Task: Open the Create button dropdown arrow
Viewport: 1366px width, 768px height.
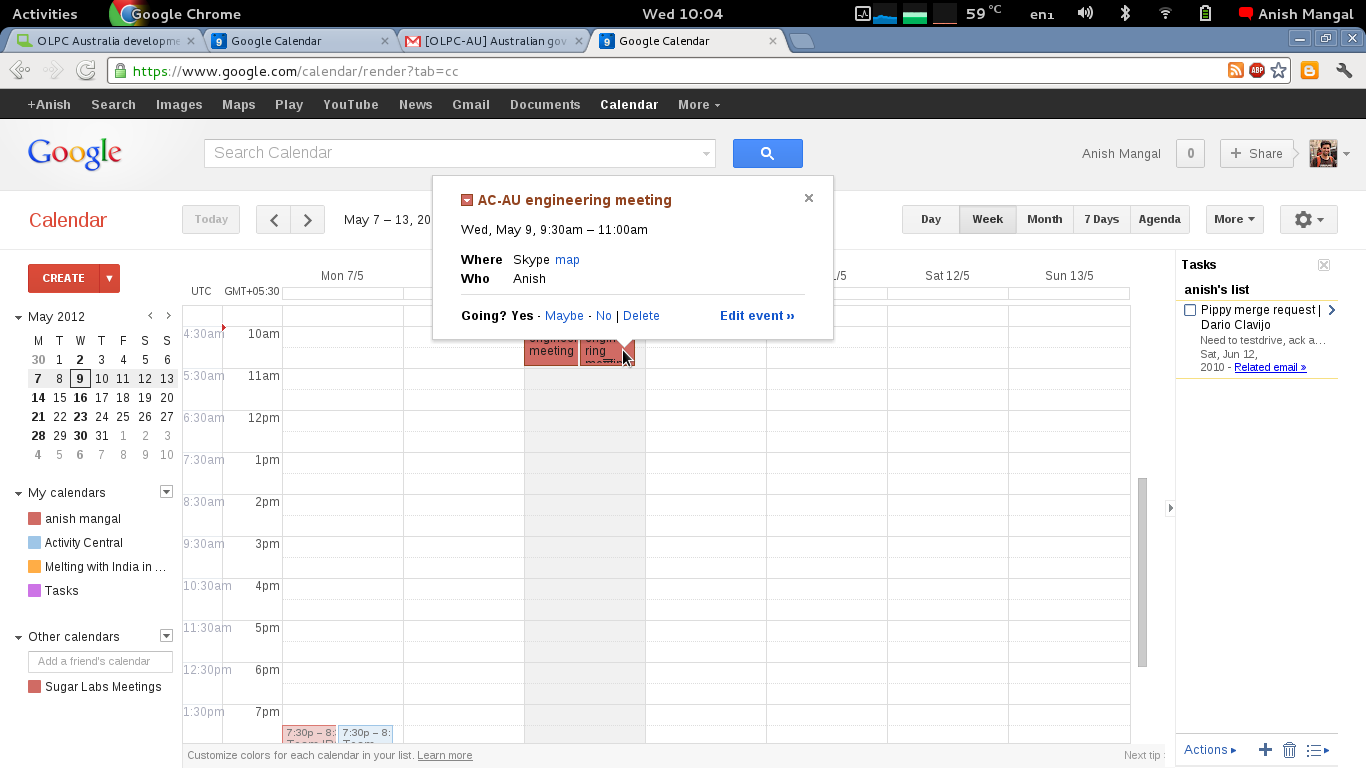Action: (x=110, y=278)
